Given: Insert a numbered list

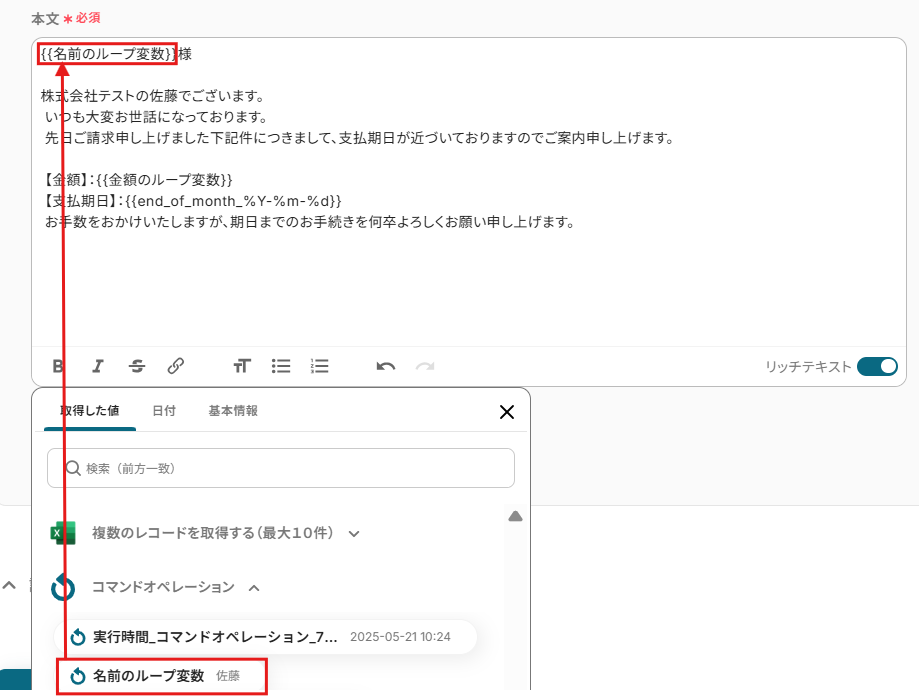Looking at the screenshot, I should tap(319, 366).
